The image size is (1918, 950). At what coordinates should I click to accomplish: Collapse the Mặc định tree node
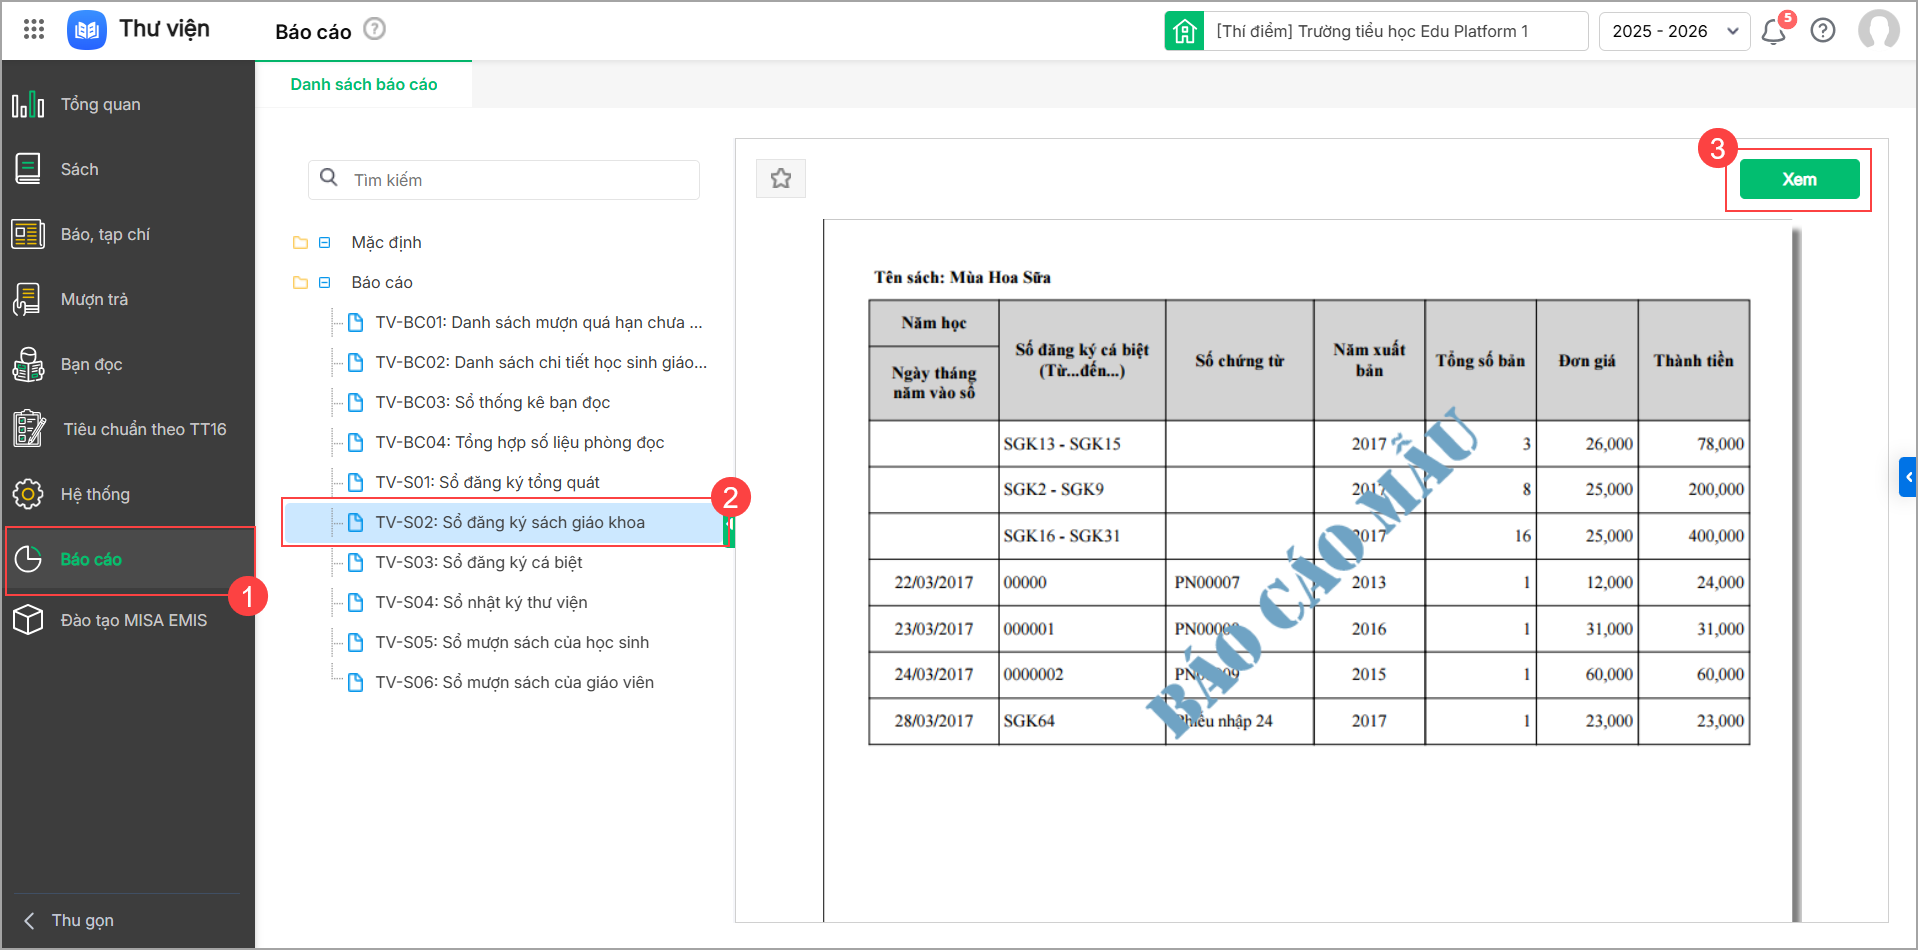(x=325, y=243)
